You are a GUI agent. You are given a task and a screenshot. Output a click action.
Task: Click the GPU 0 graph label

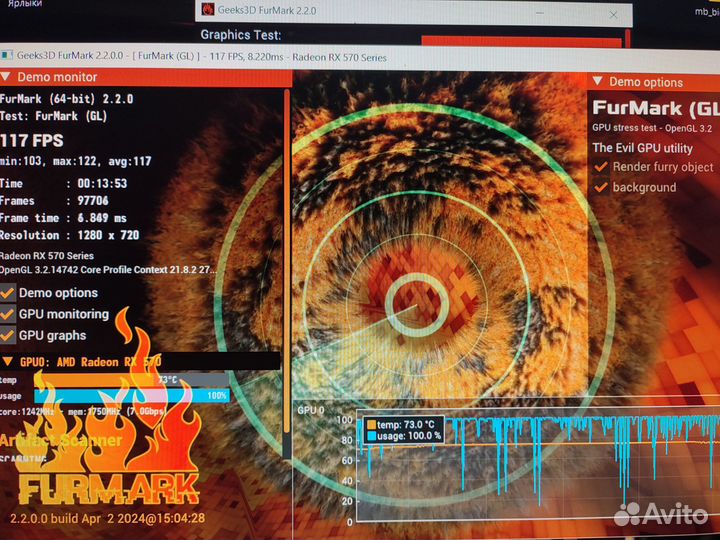coord(311,410)
